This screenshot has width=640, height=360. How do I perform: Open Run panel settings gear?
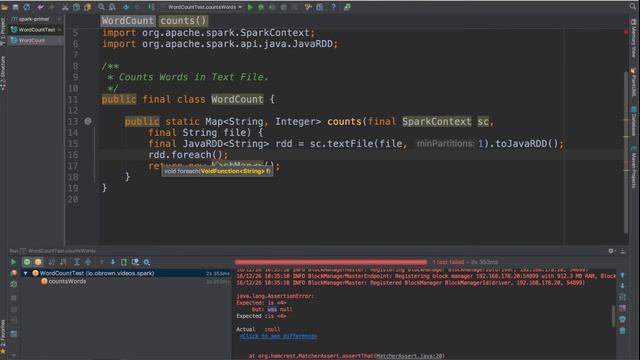(611, 251)
